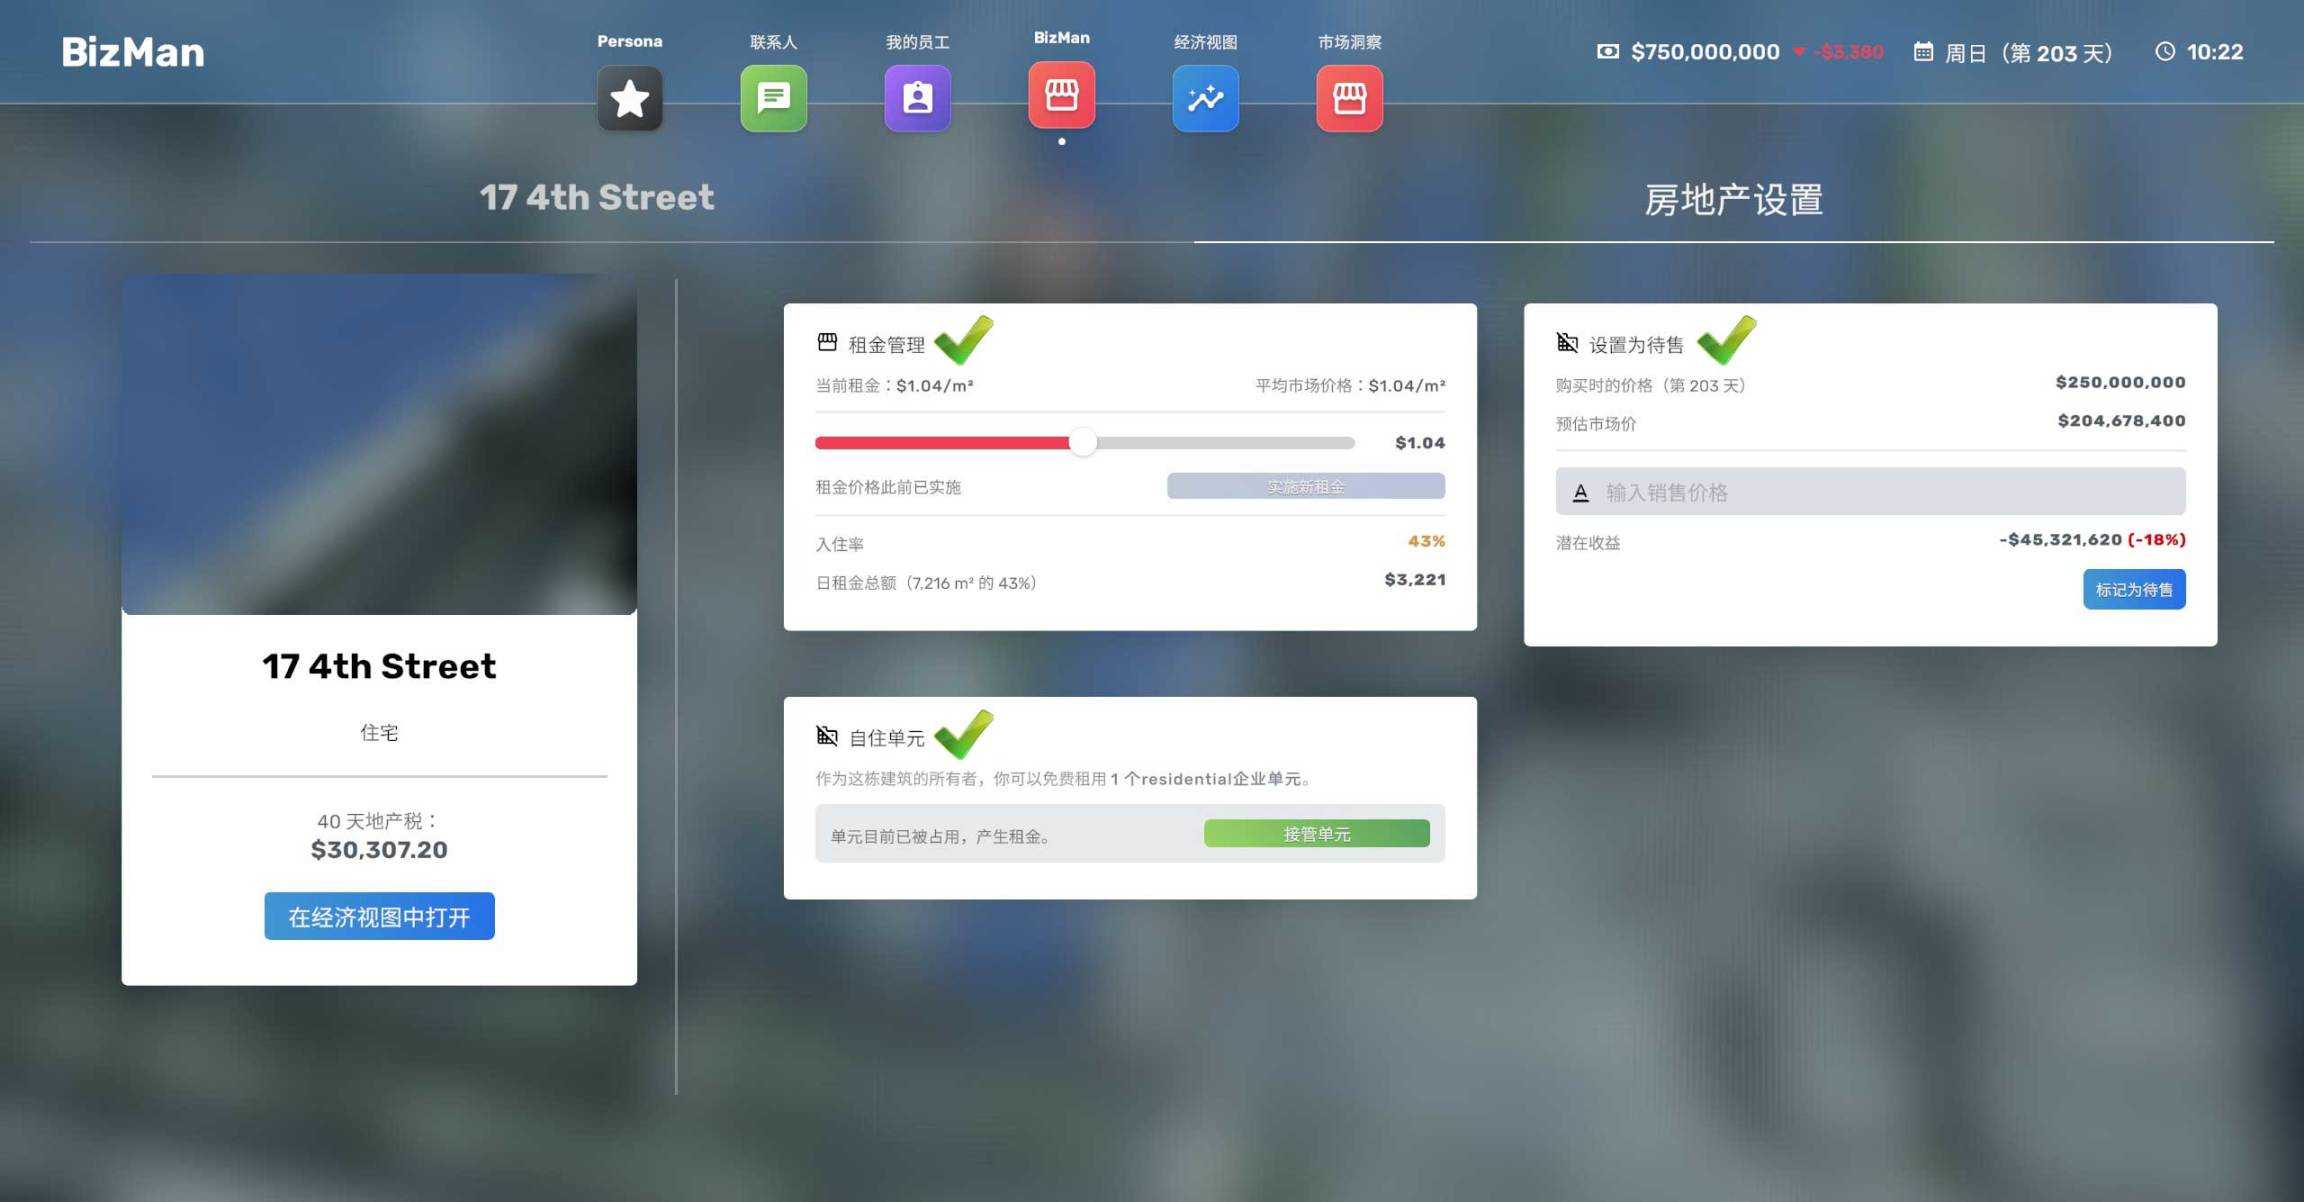Open the 联系人 contacts chat icon
This screenshot has width=2304, height=1202.
tap(773, 98)
